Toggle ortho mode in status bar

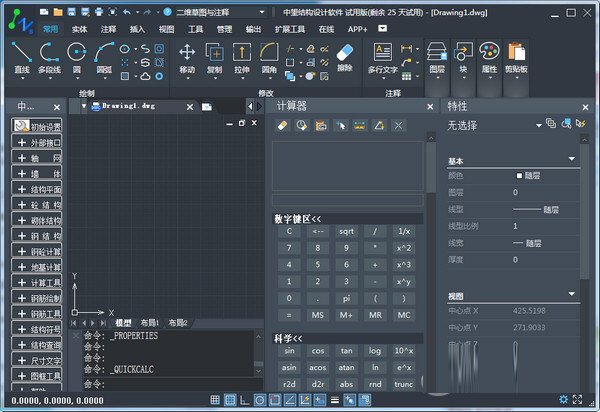point(245,401)
